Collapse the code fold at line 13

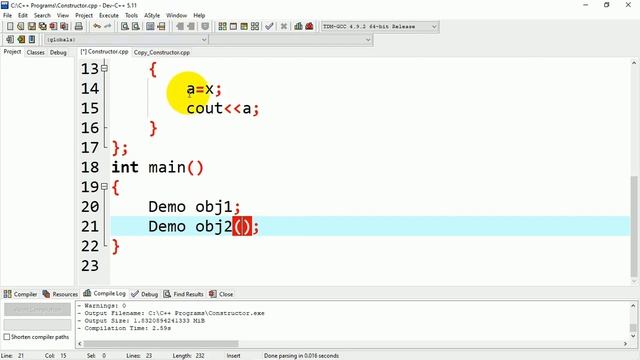[x=104, y=69]
